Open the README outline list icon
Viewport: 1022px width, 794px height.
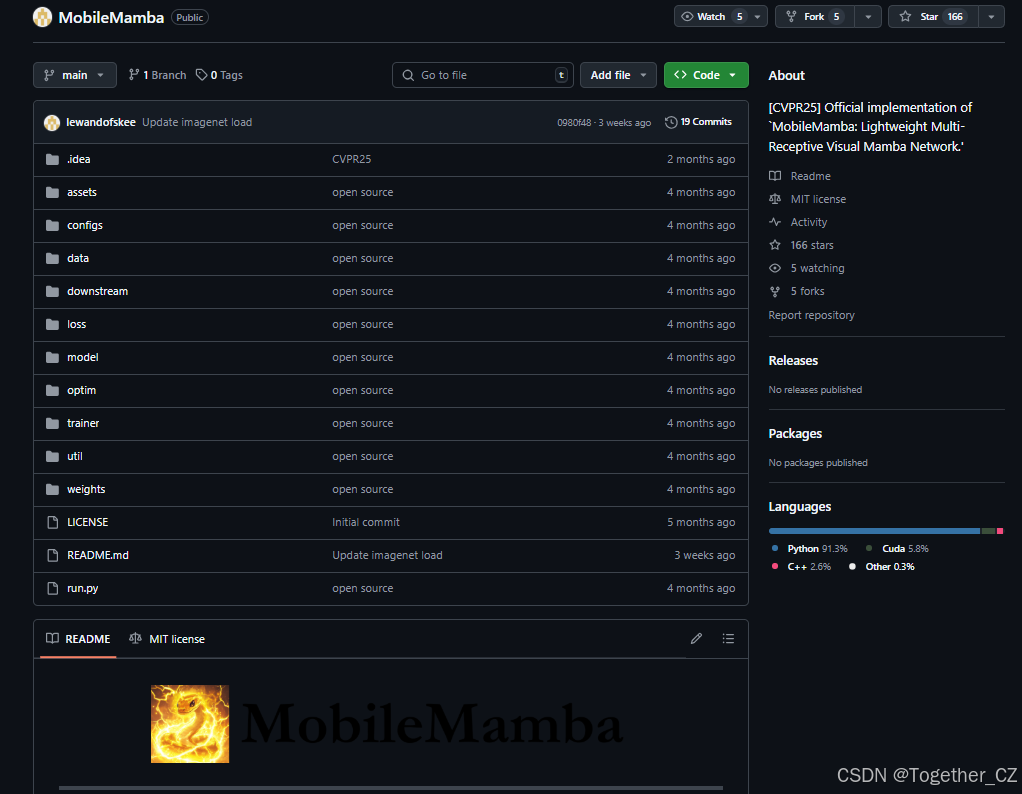(x=728, y=639)
